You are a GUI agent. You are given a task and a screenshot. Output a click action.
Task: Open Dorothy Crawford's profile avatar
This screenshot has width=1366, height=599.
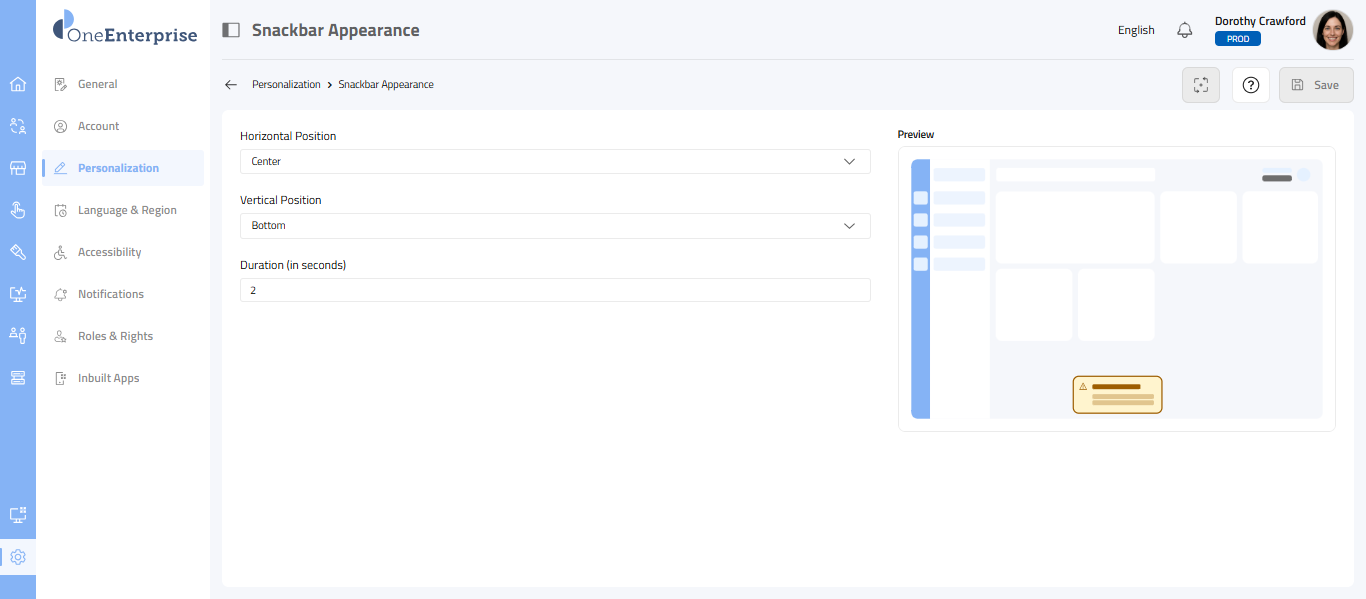pos(1332,30)
